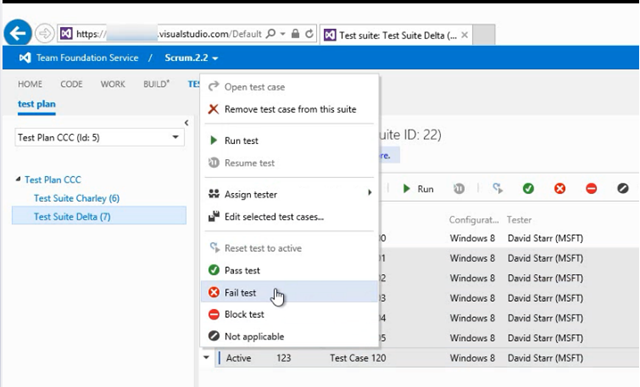Open the address bar history dropdown arrow
The width and height of the screenshot is (640, 387).
click(x=282, y=33)
